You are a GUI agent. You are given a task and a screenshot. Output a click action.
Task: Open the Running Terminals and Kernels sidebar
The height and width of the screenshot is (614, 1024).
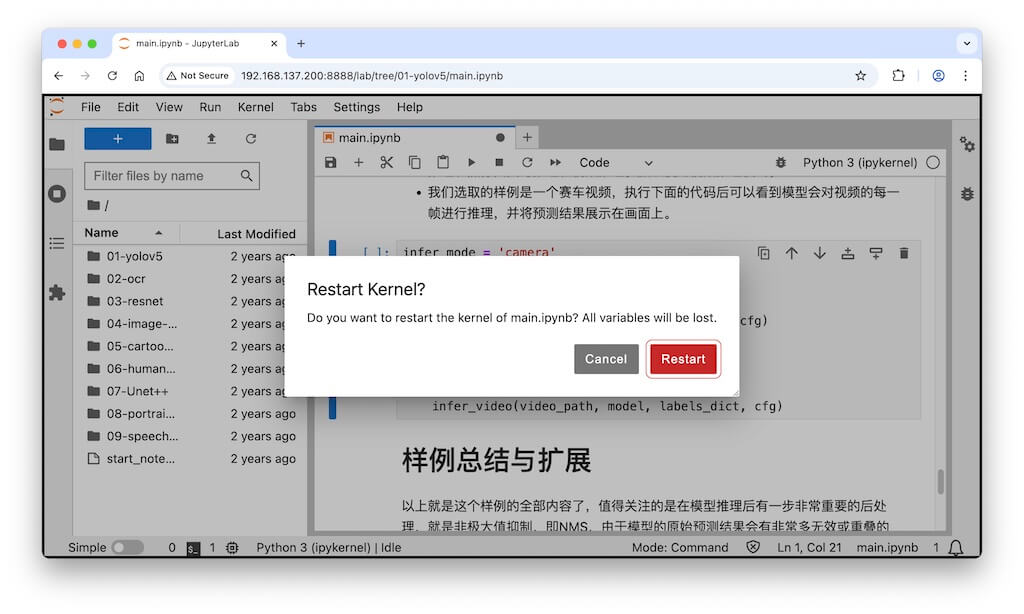57,194
